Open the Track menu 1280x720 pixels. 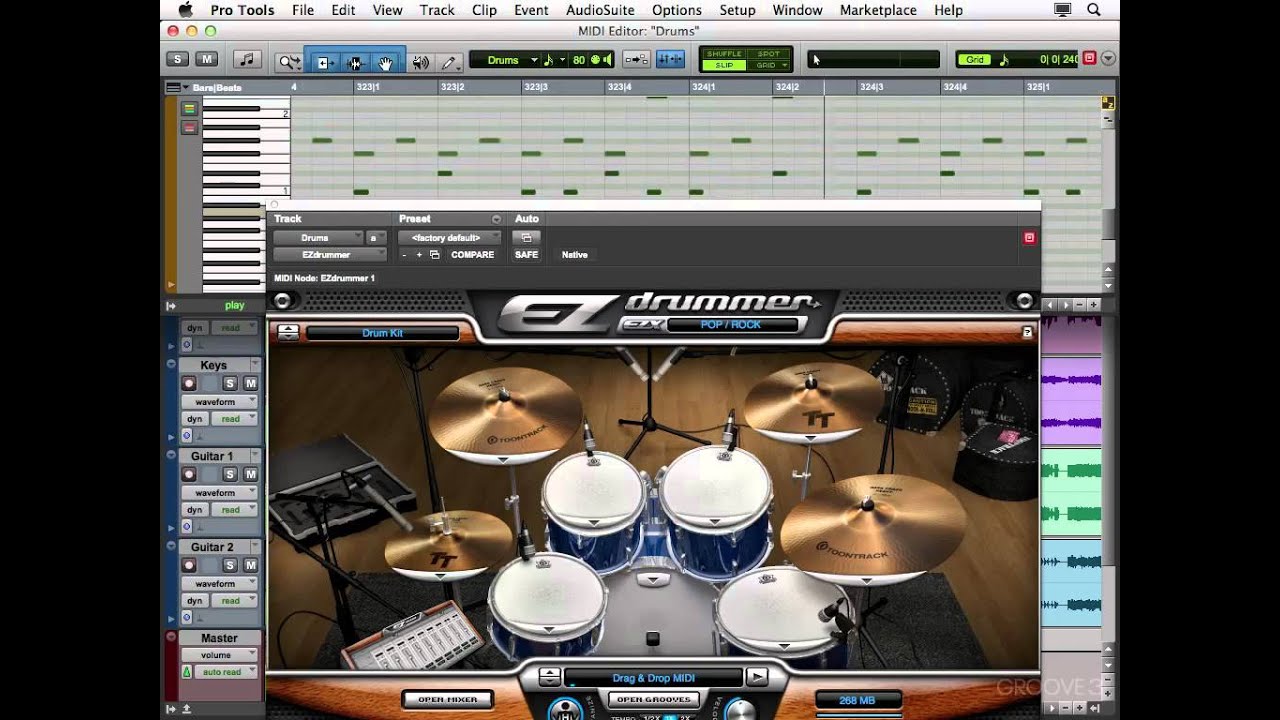(x=437, y=10)
